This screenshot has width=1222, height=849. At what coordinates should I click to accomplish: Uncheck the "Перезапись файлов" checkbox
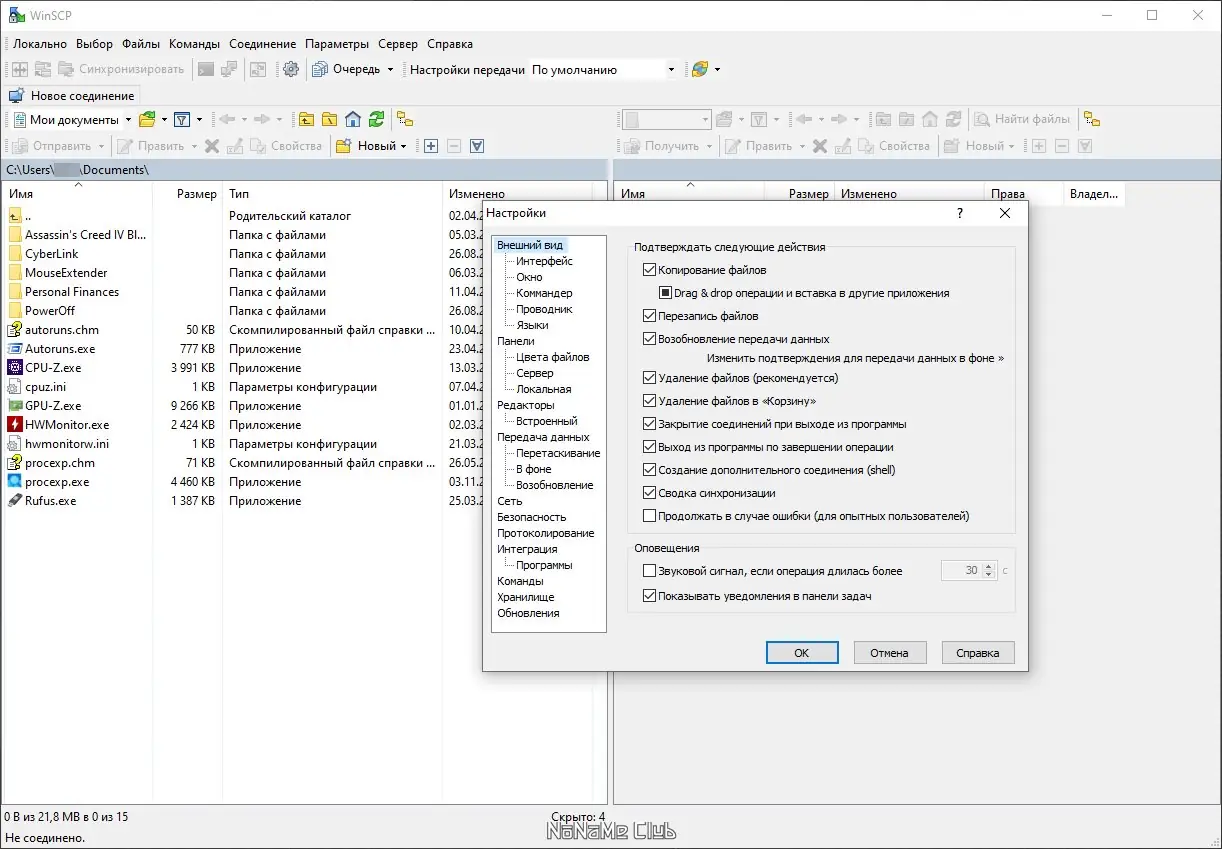pyautogui.click(x=650, y=316)
